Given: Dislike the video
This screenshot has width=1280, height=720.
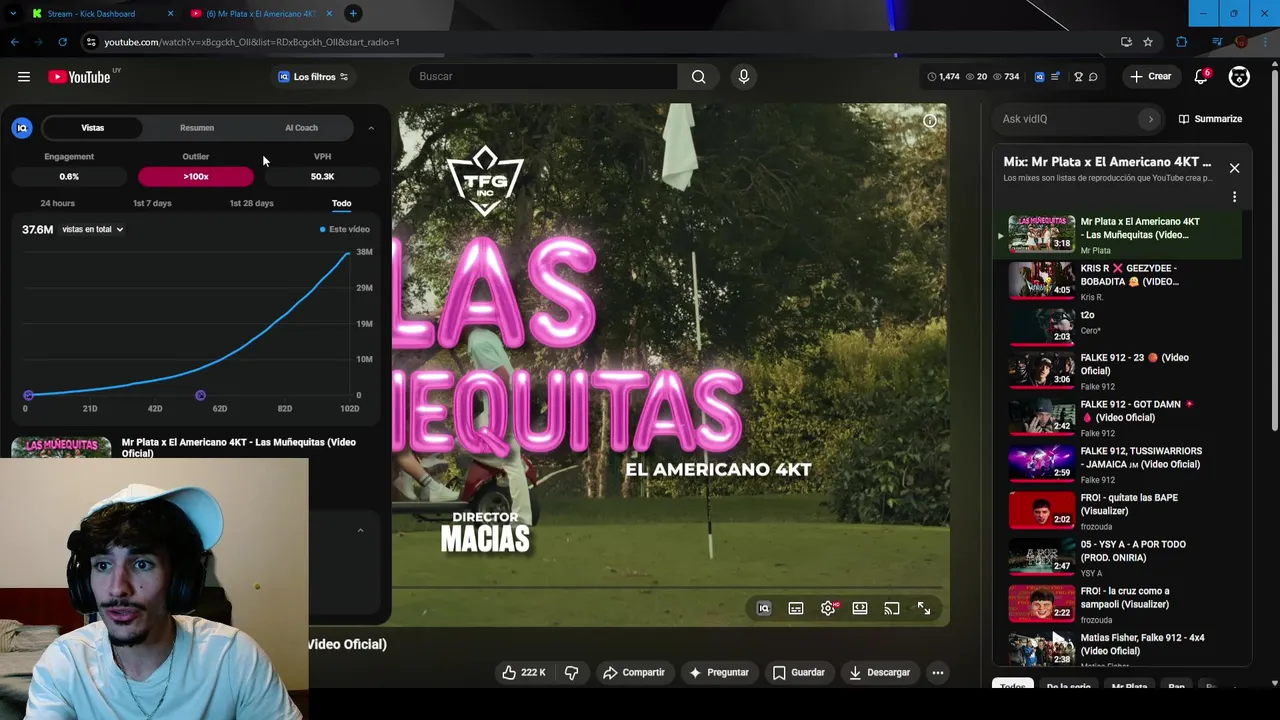Looking at the screenshot, I should (x=571, y=673).
